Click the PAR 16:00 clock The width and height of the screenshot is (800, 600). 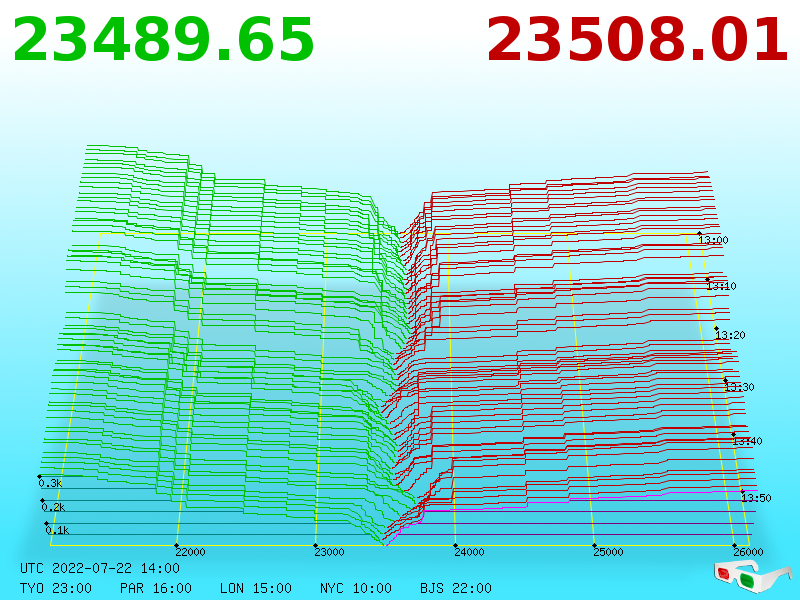click(156, 588)
